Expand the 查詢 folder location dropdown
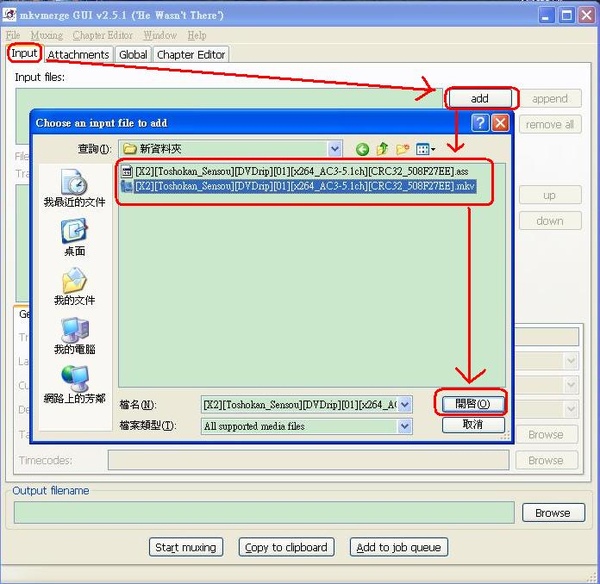600x584 pixels. (335, 149)
